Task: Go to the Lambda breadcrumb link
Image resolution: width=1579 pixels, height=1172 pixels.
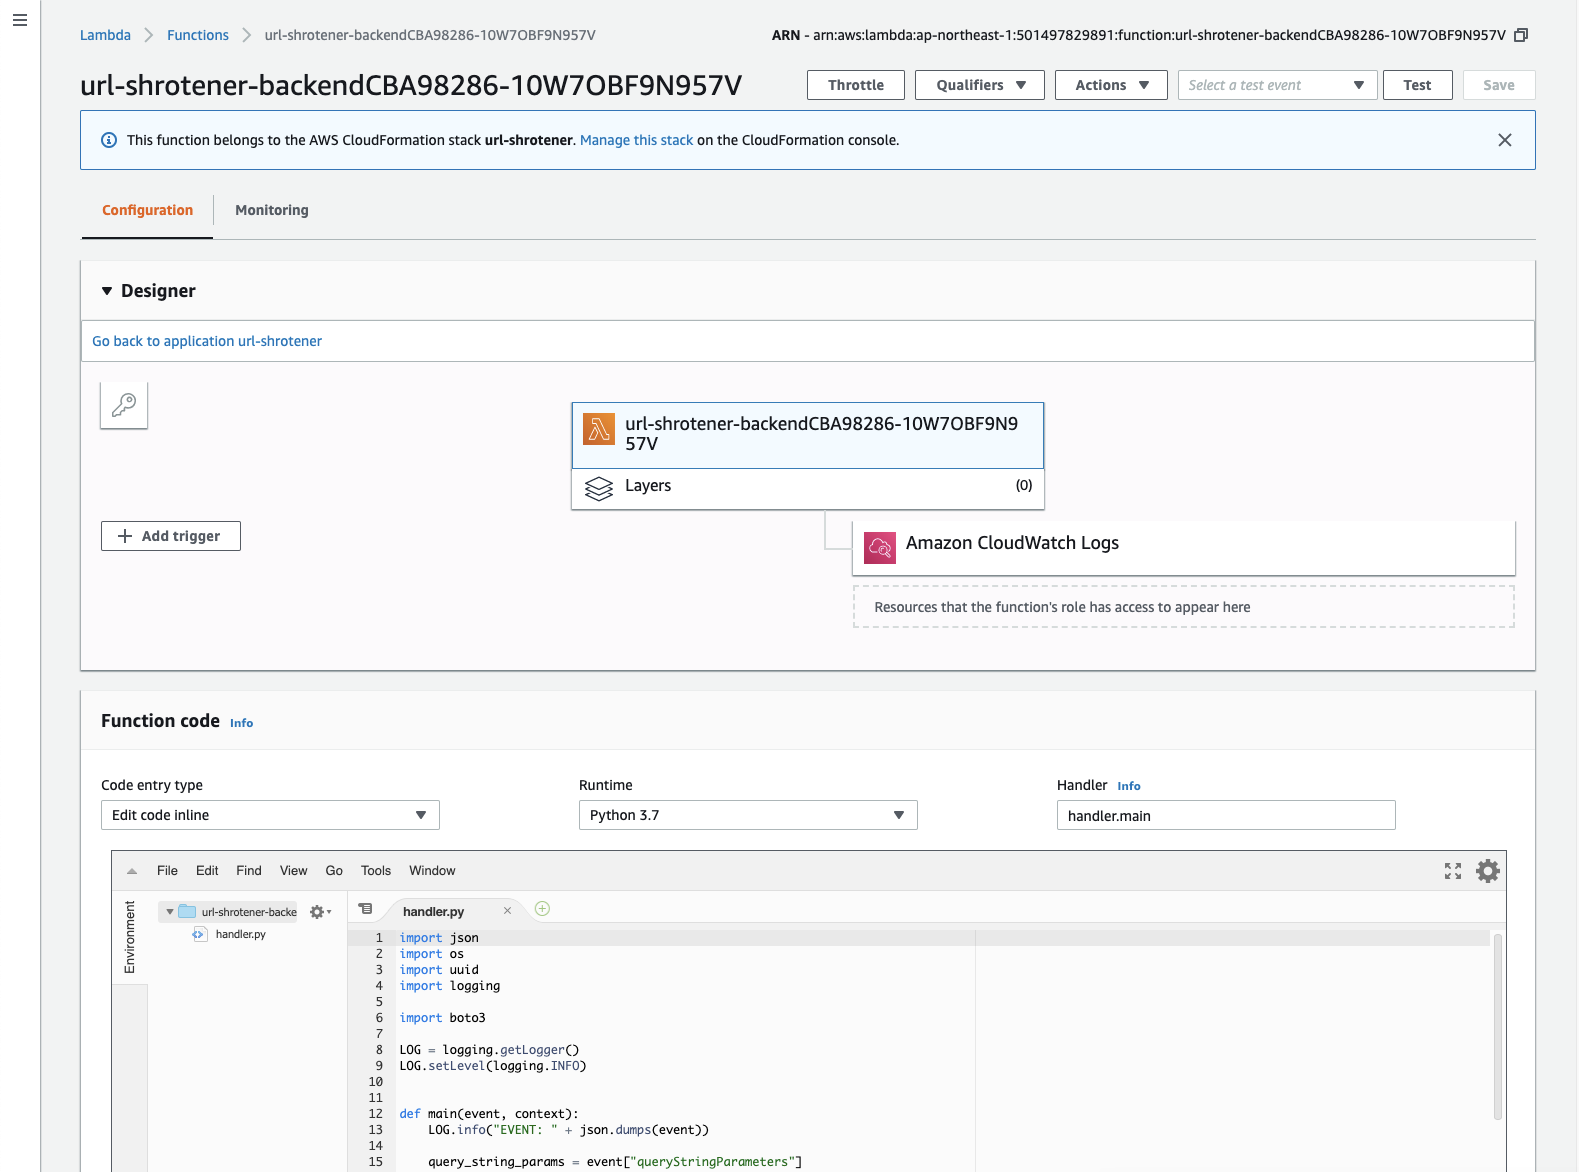Action: pyautogui.click(x=105, y=35)
